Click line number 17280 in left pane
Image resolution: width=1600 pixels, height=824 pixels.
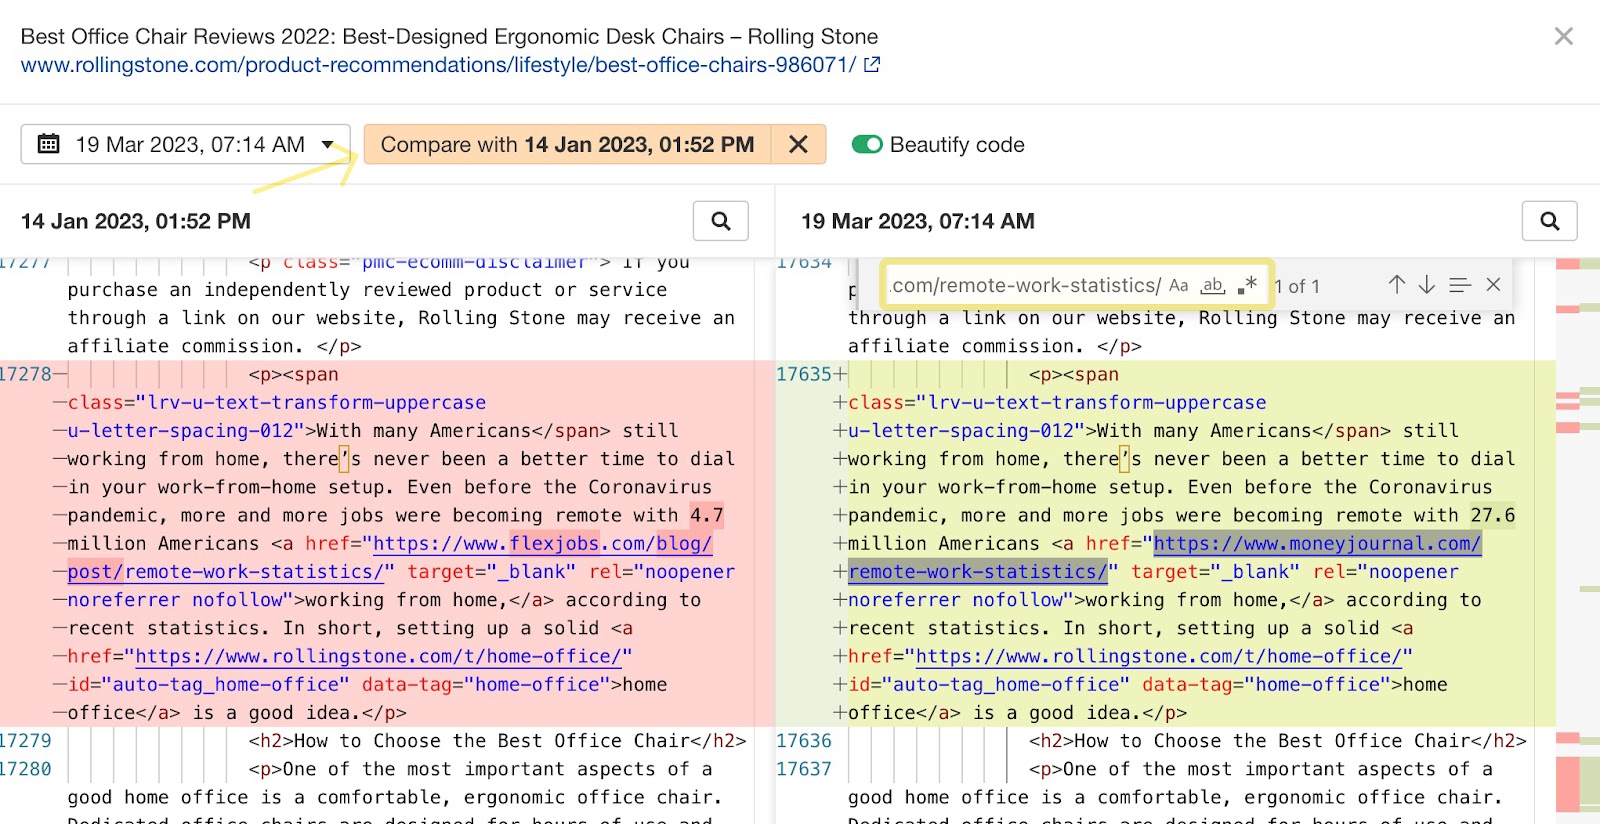coord(25,769)
